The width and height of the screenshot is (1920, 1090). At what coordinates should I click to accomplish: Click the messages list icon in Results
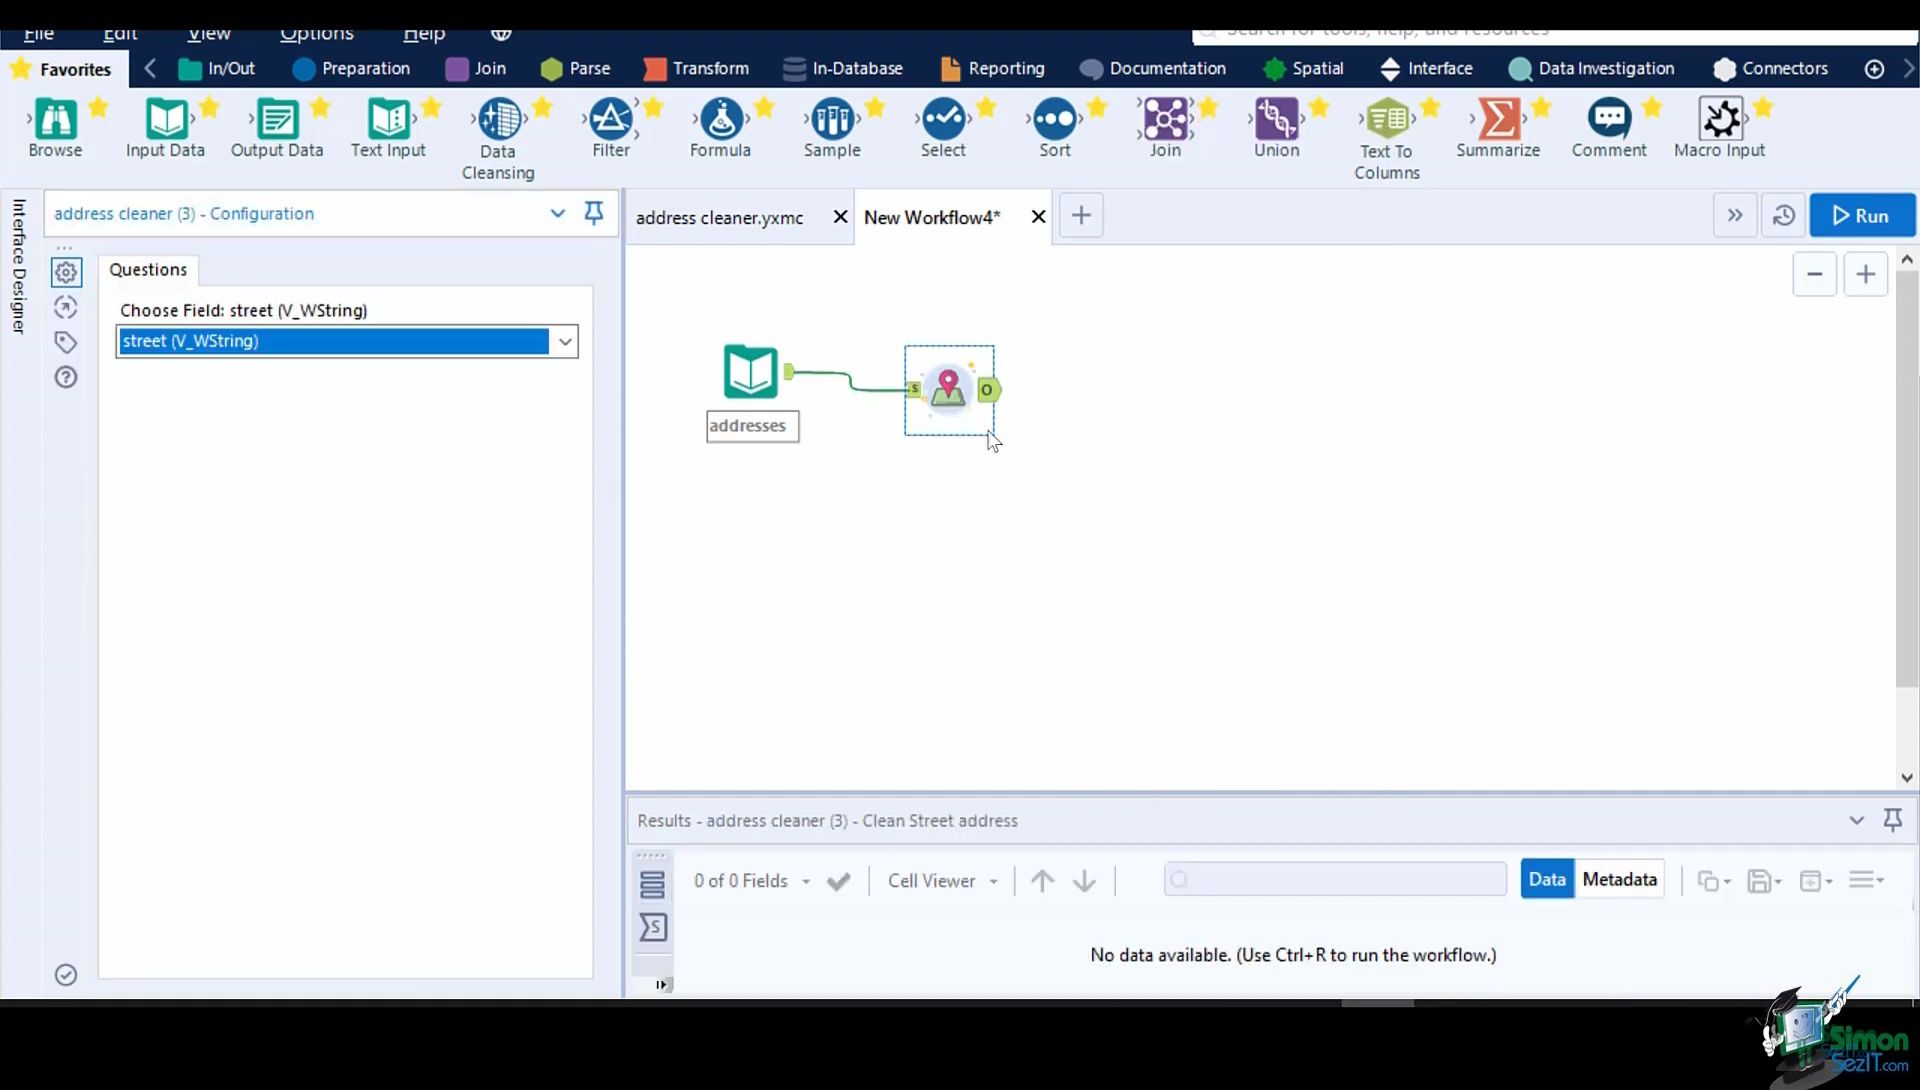652,885
